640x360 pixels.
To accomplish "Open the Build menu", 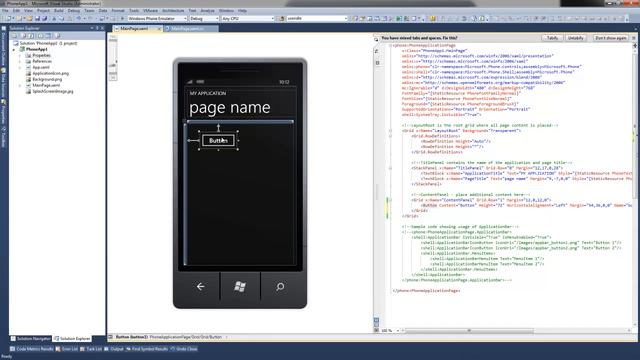I will tap(59, 11).
